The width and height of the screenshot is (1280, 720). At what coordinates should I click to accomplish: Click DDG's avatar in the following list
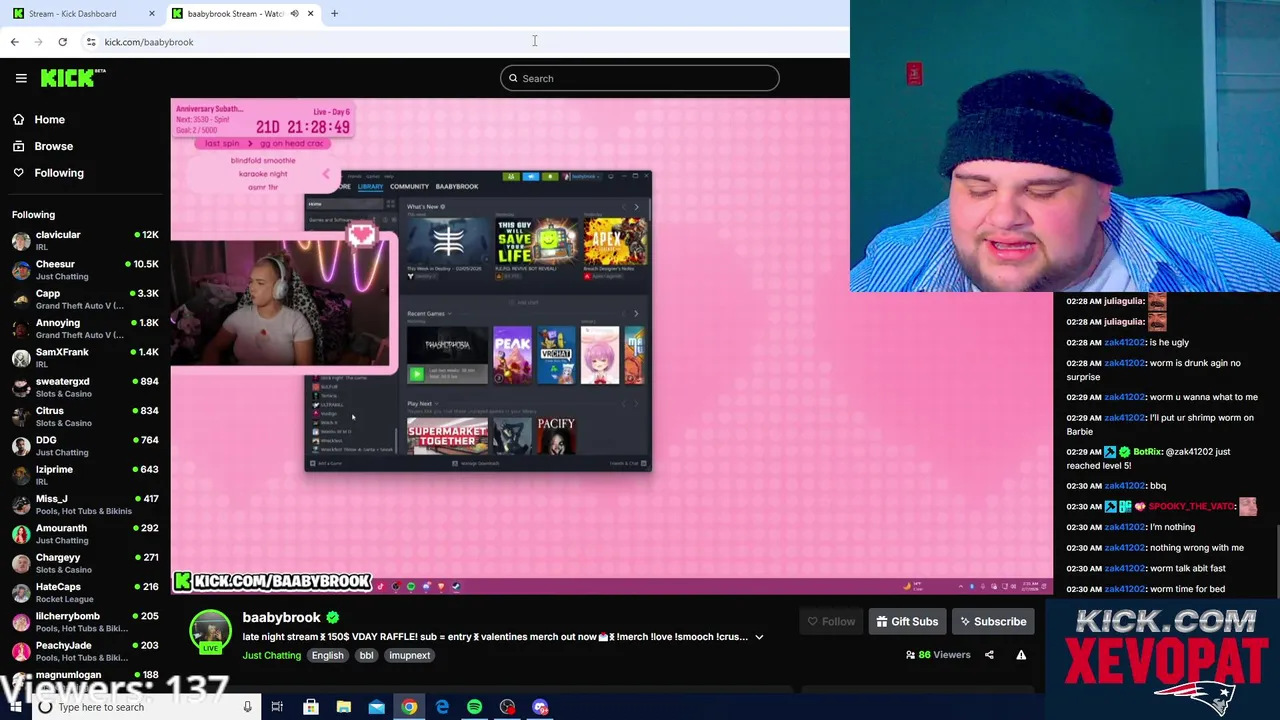pyautogui.click(x=21, y=446)
